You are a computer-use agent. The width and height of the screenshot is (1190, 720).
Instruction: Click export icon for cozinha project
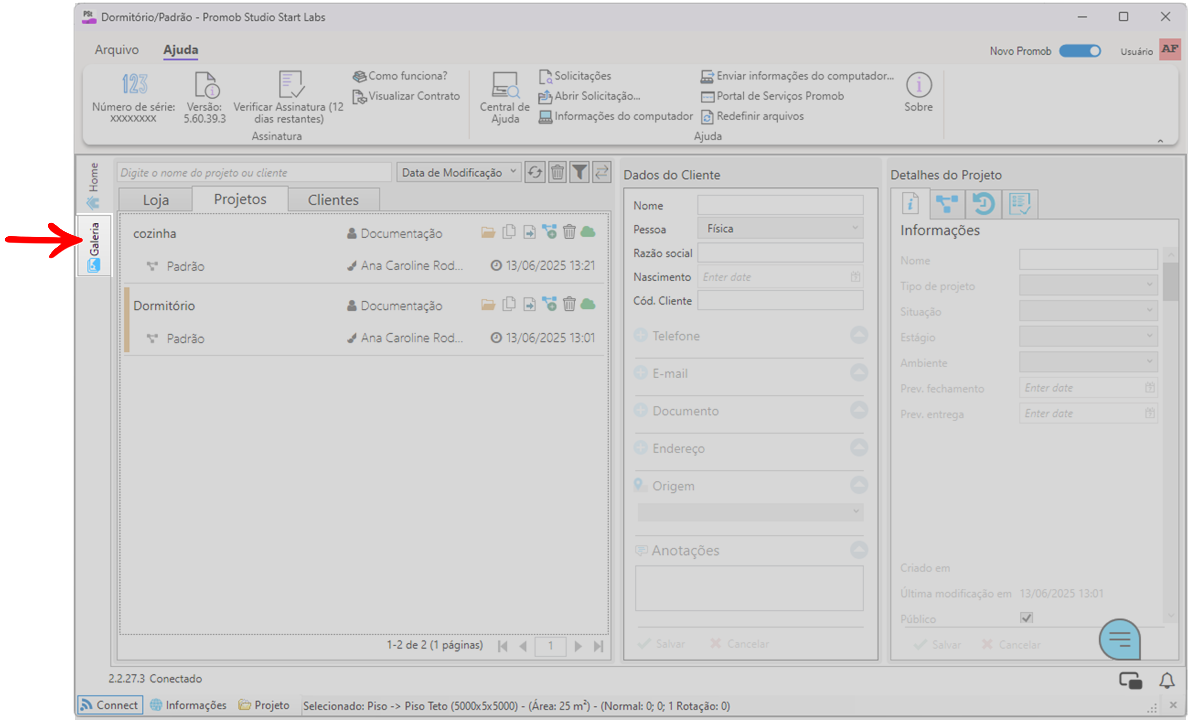(529, 232)
